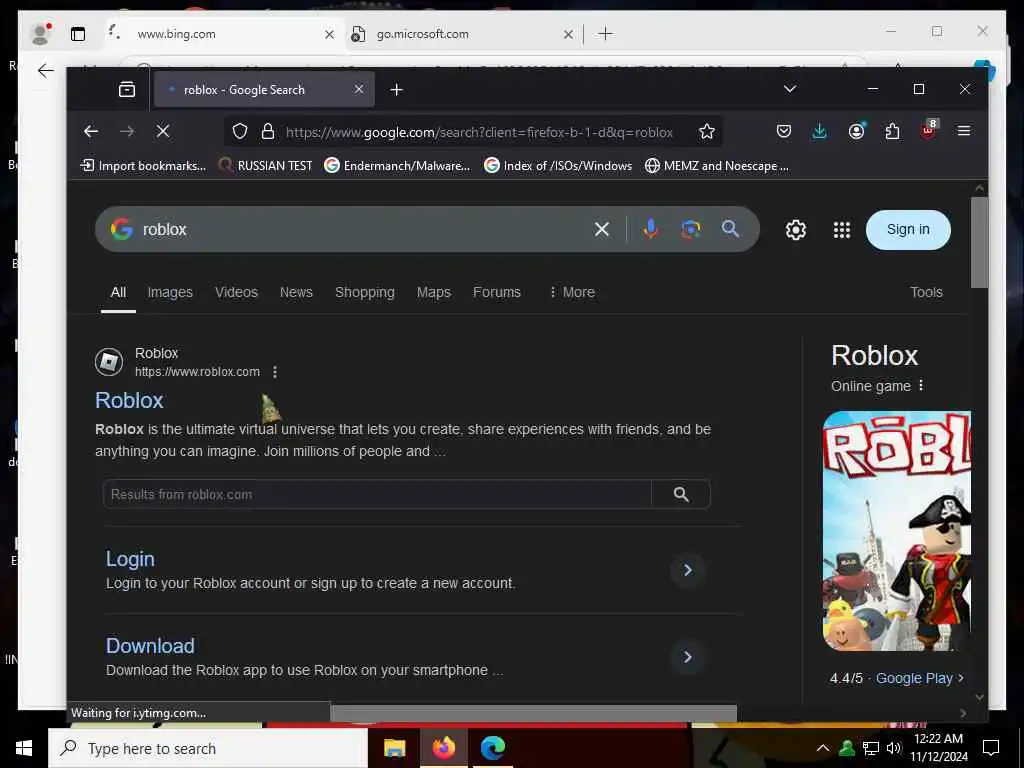
Task: View the Roblox knowledge panel image
Action: 897,531
